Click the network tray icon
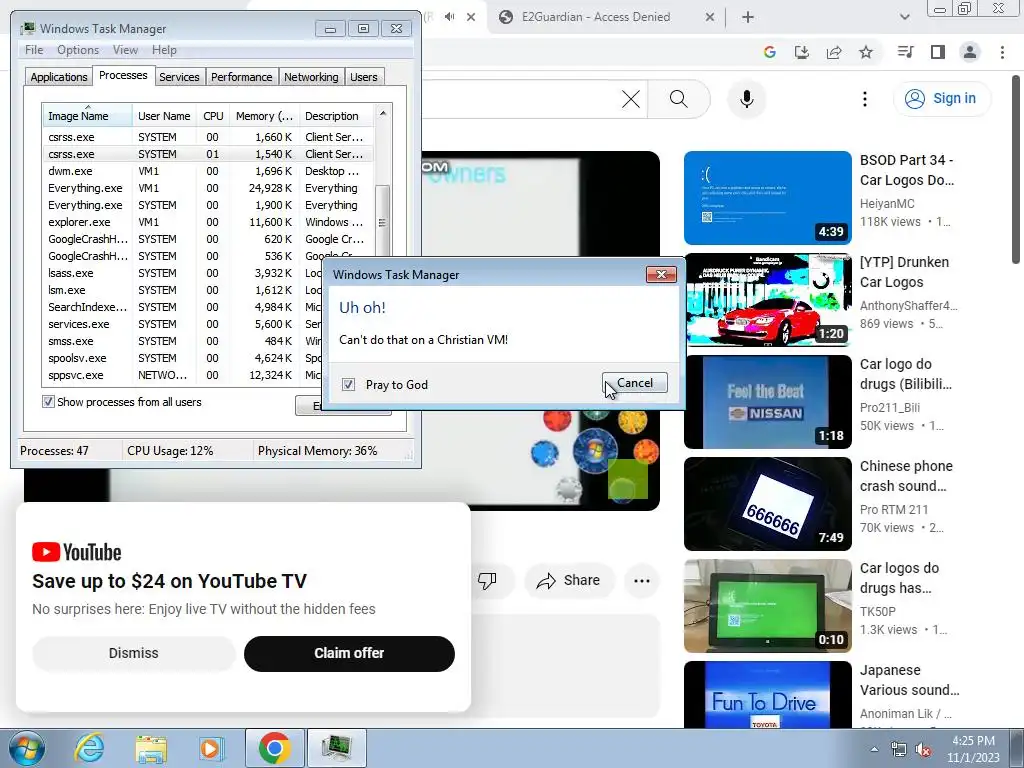 [x=899, y=750]
